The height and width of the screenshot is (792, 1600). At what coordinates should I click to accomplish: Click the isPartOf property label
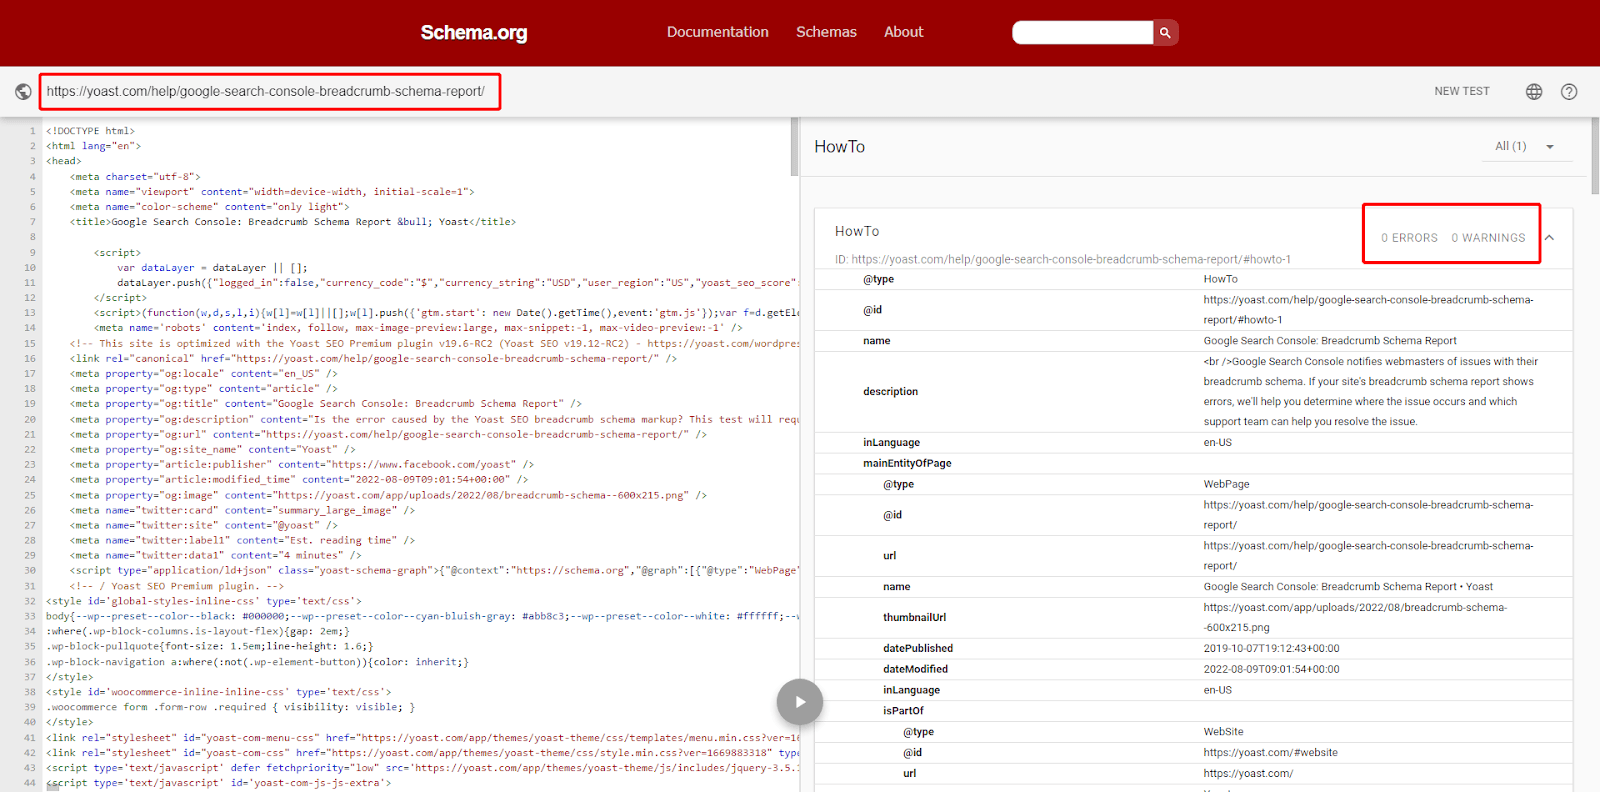tap(903, 711)
